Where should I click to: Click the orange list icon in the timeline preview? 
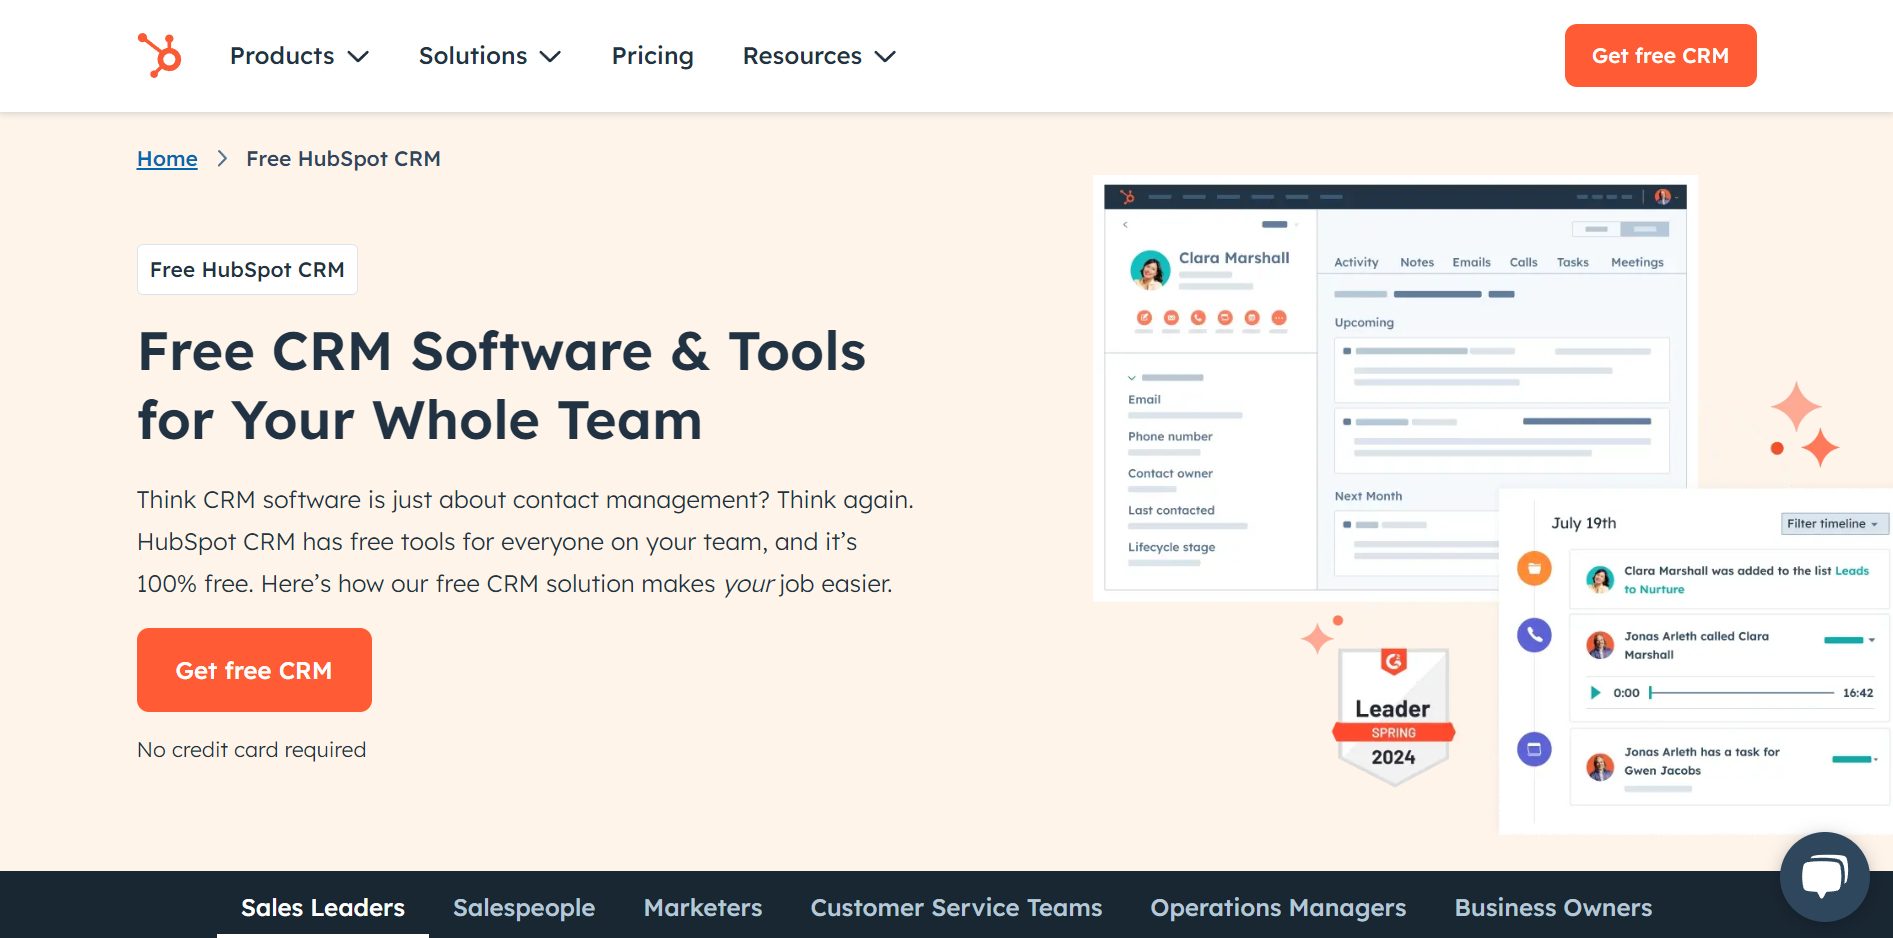click(1534, 568)
